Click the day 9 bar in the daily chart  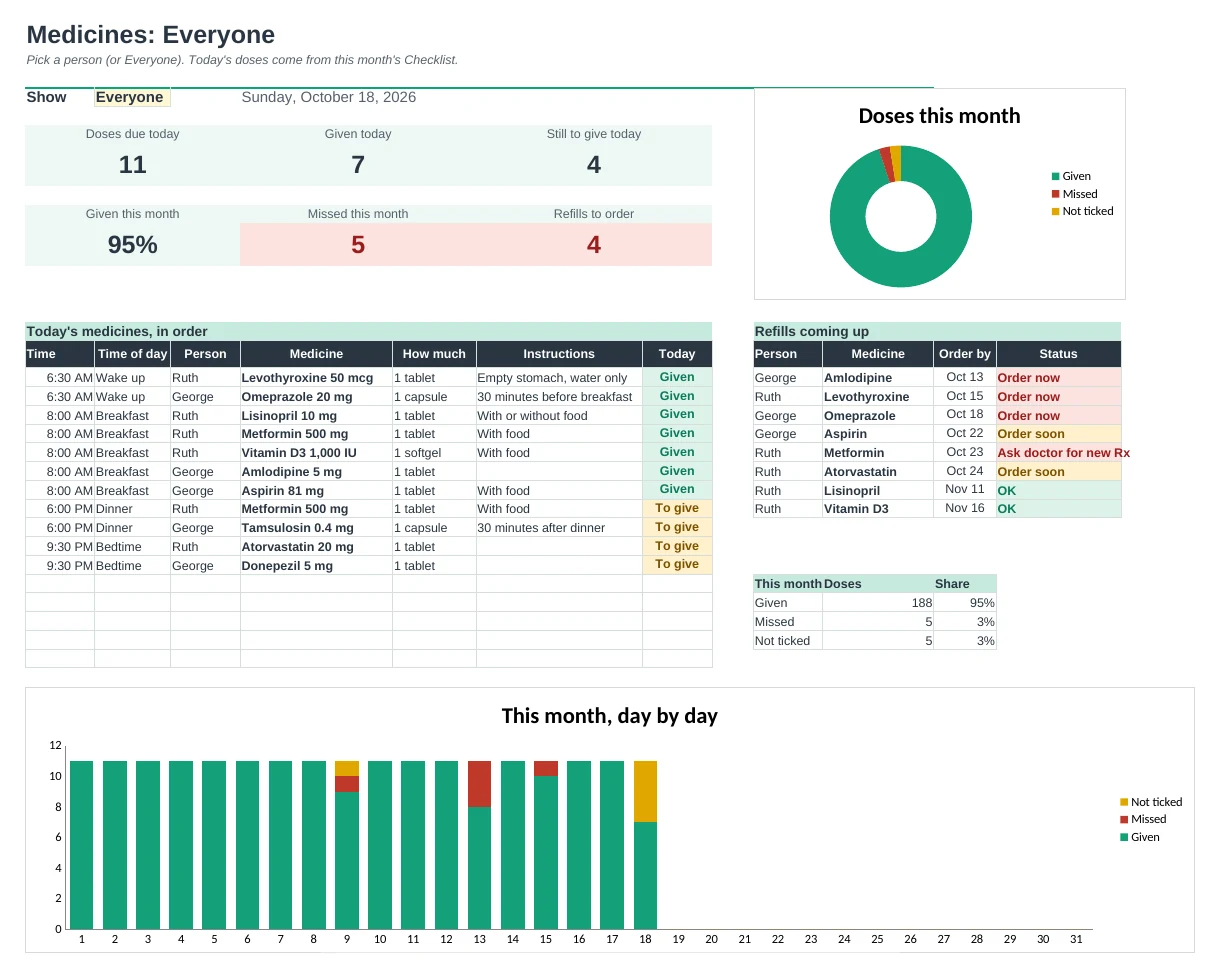click(x=347, y=845)
